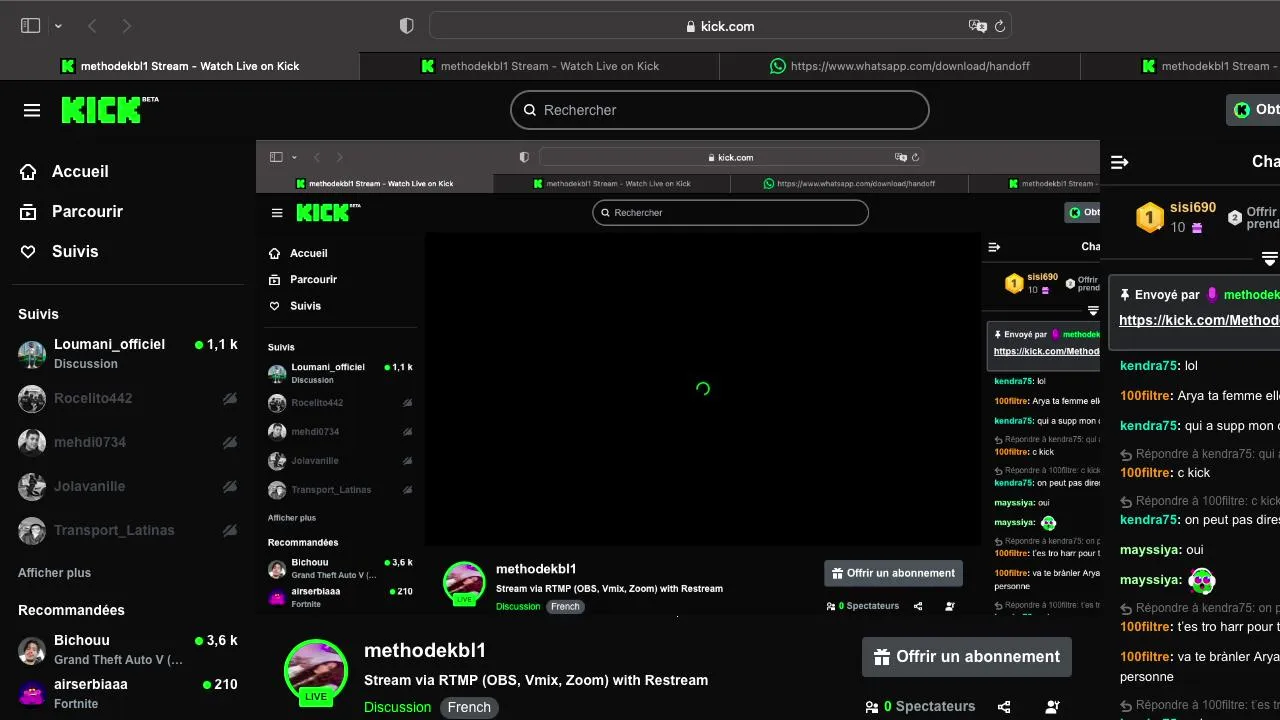1280x720 pixels.
Task: Click the French language tag
Action: click(469, 707)
